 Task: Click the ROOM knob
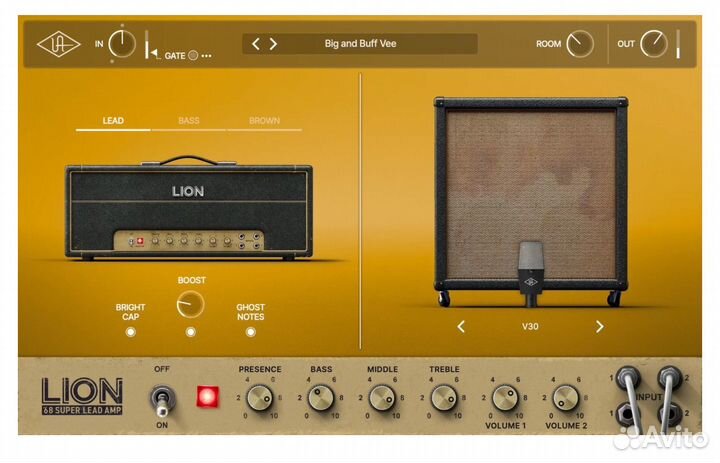579,44
